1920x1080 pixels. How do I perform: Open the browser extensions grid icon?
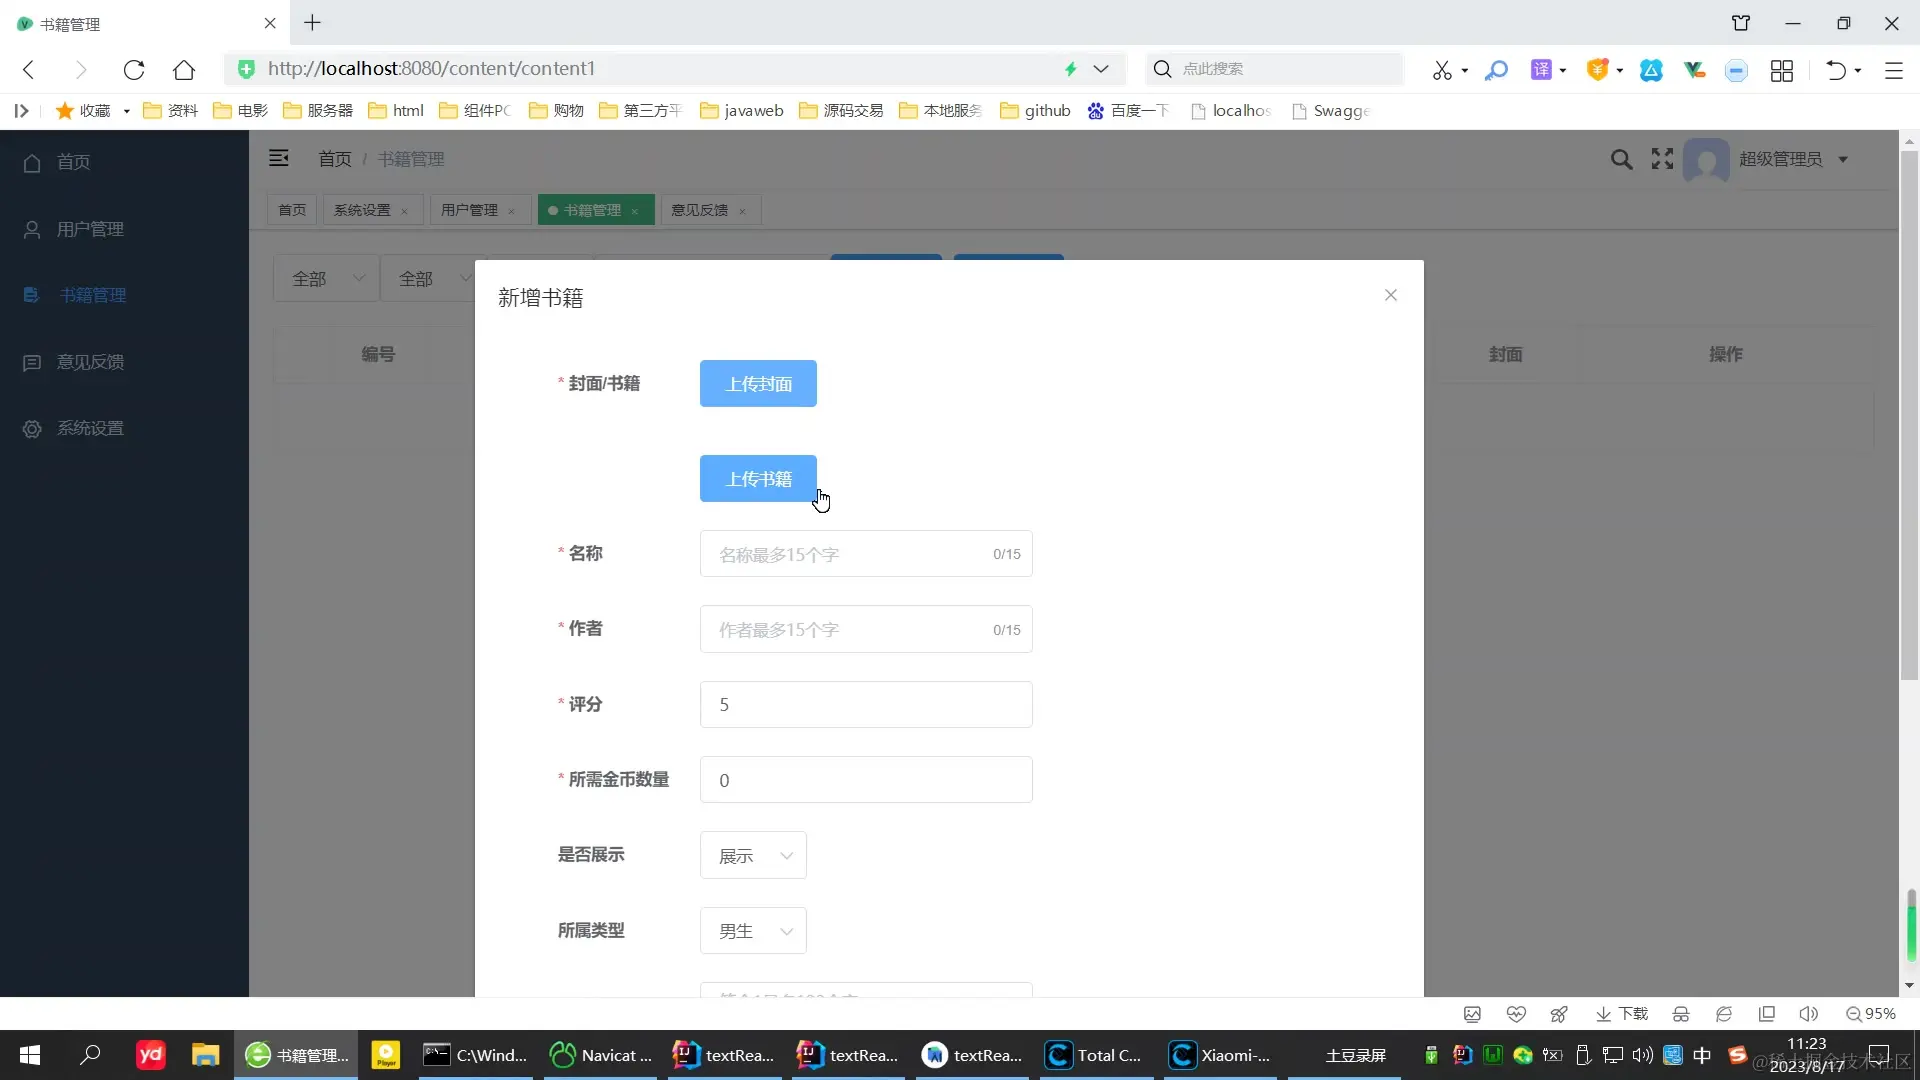1781,70
